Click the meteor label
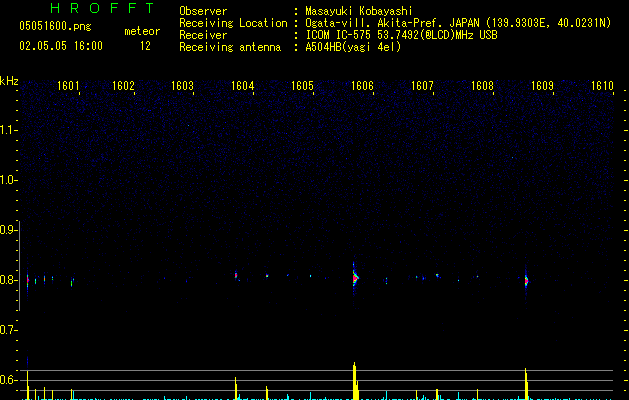The image size is (629, 400). coord(142,31)
